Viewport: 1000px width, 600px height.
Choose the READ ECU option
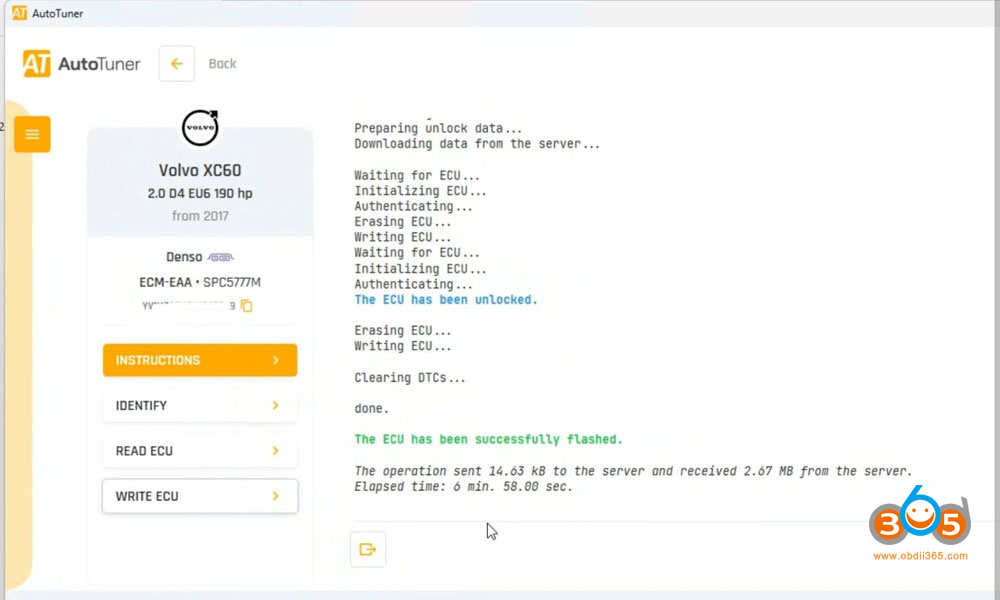pyautogui.click(x=200, y=451)
